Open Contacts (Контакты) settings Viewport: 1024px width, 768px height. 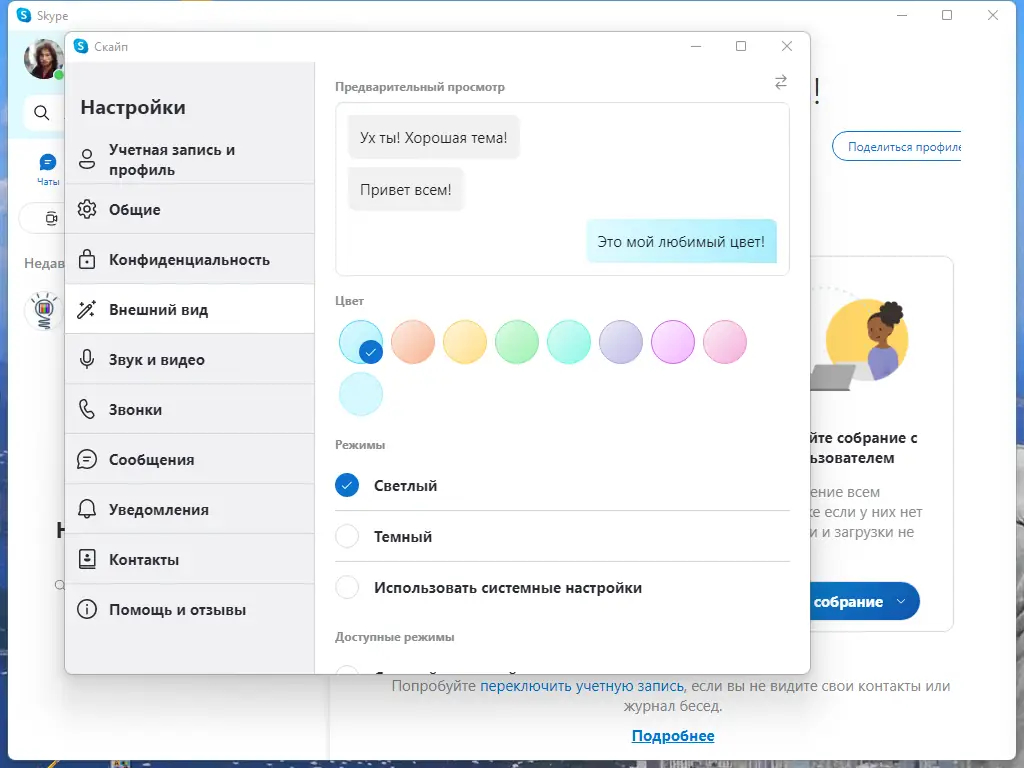[189, 559]
